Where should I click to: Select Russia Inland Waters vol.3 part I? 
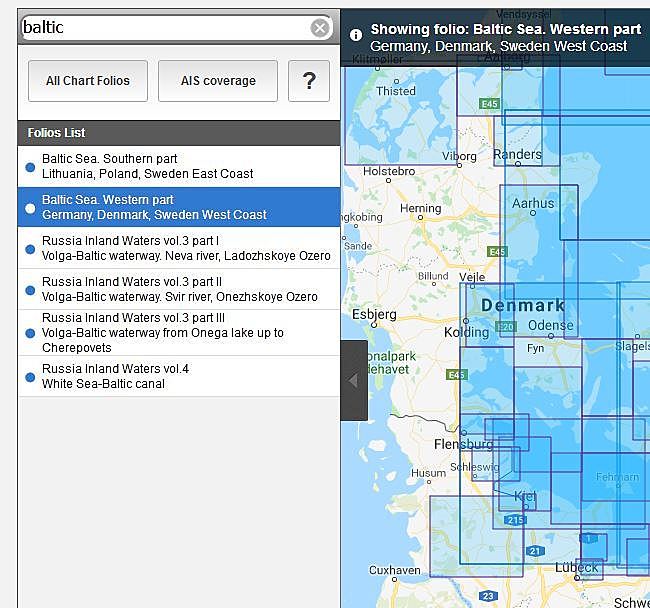pyautogui.click(x=179, y=248)
